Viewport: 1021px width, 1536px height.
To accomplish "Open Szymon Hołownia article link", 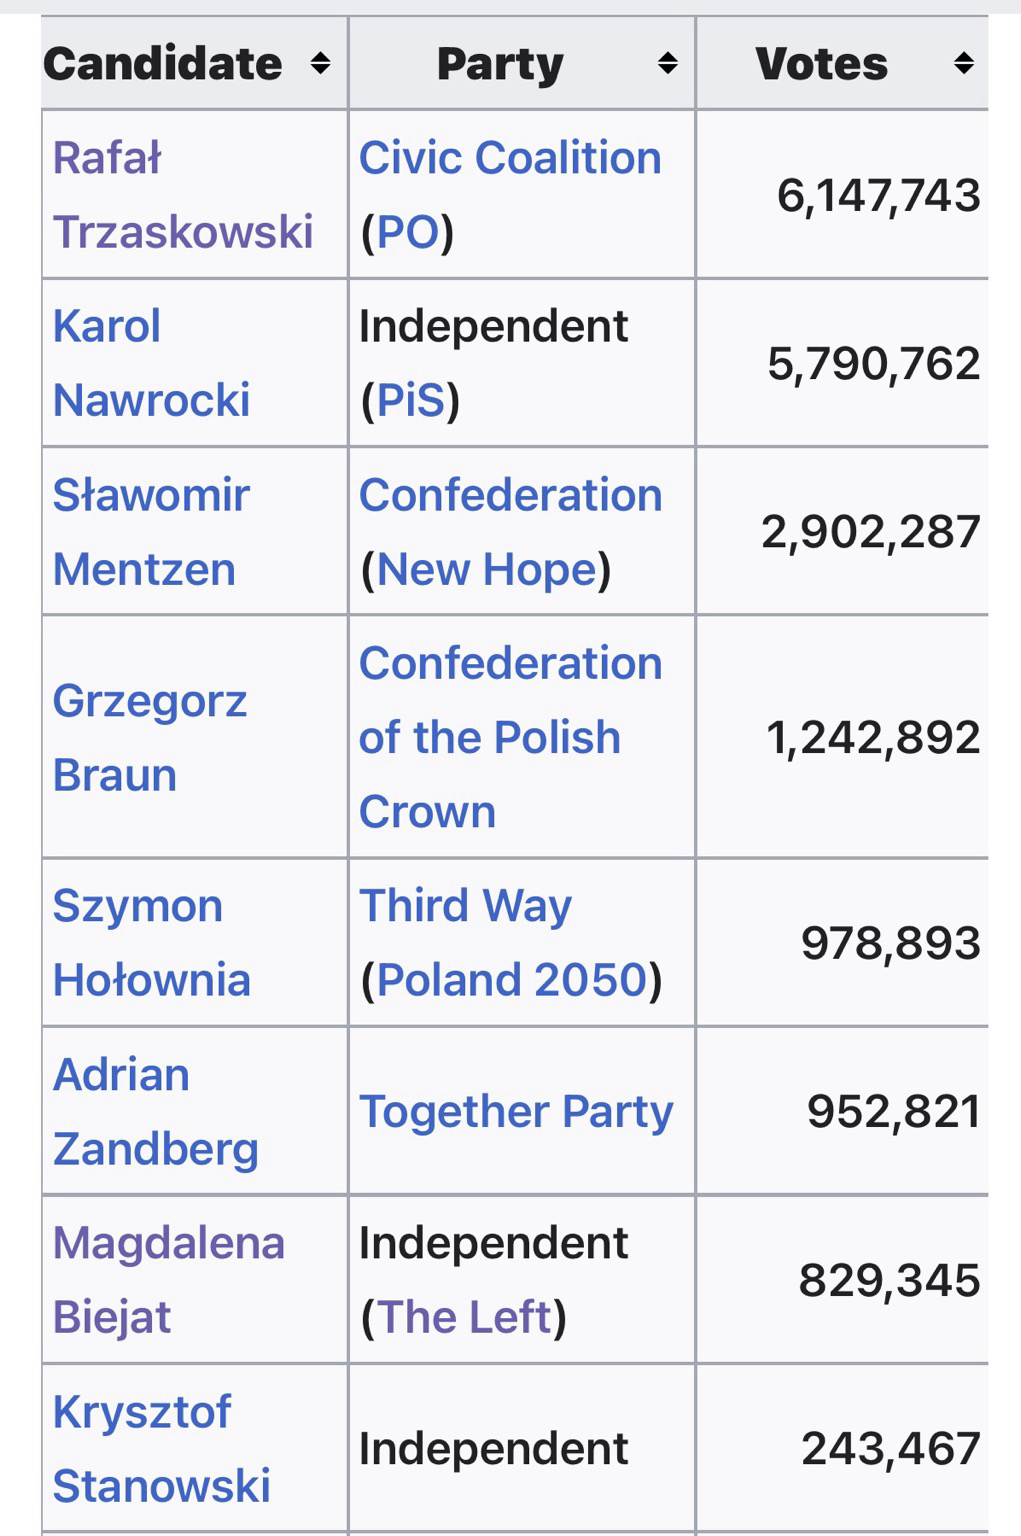I will [x=151, y=943].
